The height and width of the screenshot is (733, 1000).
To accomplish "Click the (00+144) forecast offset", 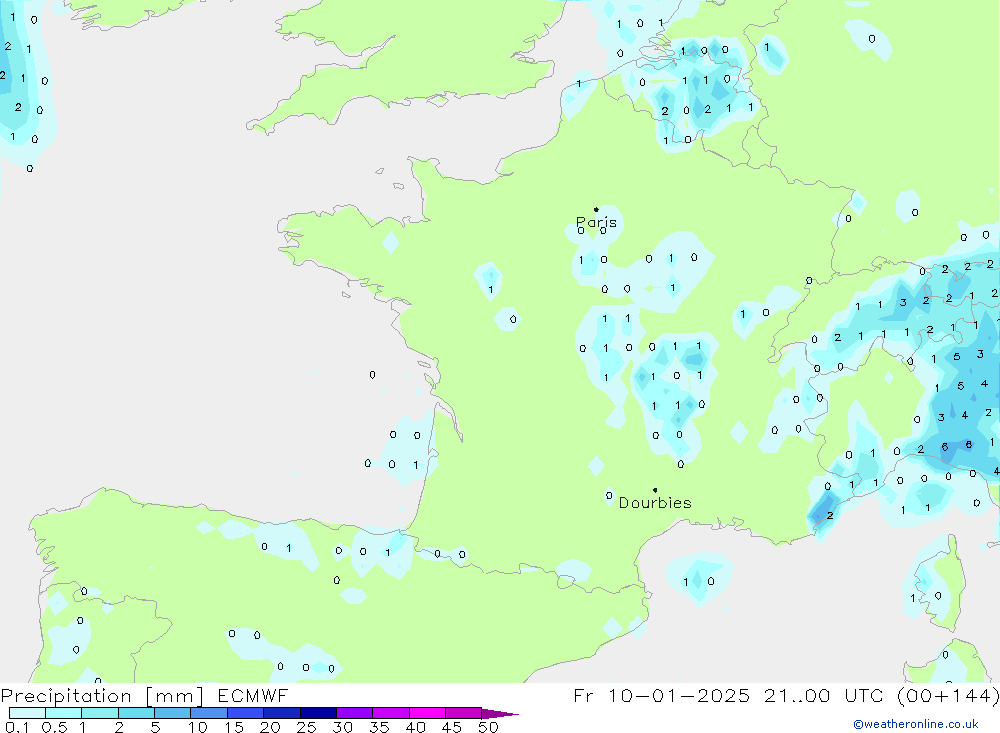I will [945, 696].
